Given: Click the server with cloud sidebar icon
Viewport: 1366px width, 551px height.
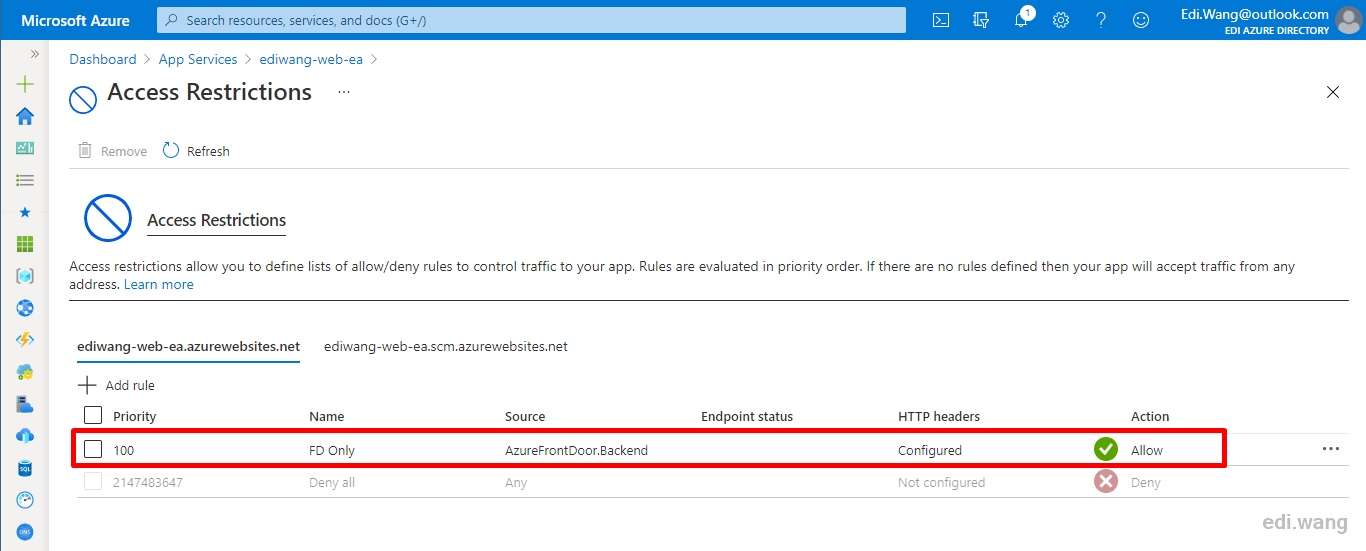Looking at the screenshot, I should 25,404.
